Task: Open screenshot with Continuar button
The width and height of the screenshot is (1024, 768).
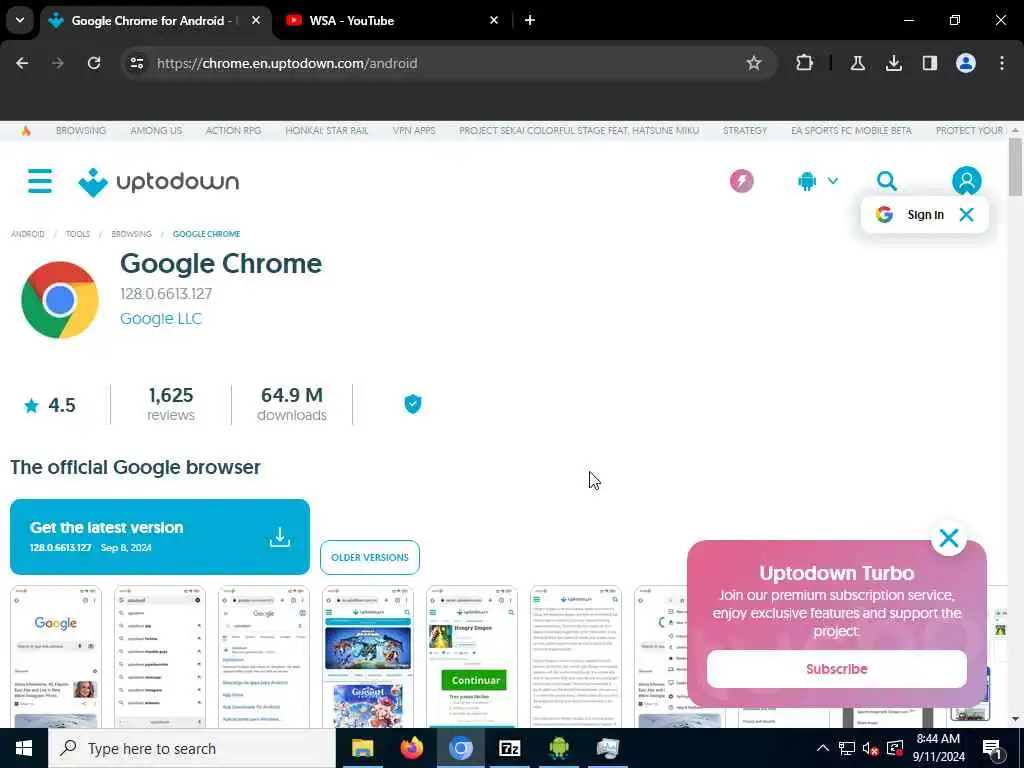Action: click(x=472, y=657)
